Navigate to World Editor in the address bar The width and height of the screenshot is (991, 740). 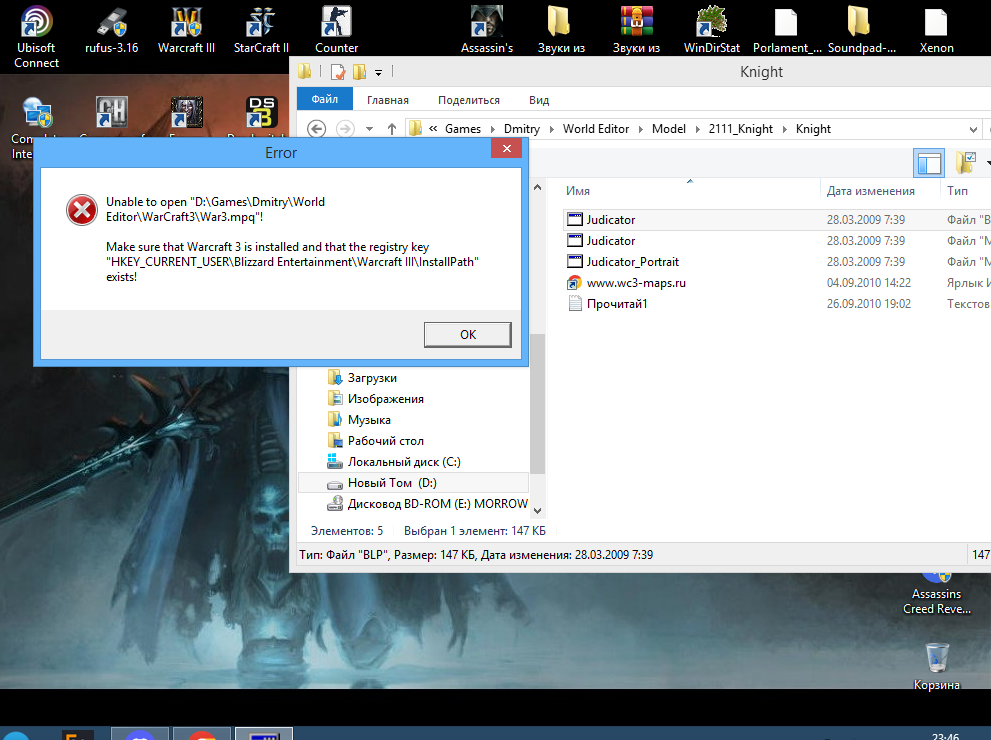(596, 129)
